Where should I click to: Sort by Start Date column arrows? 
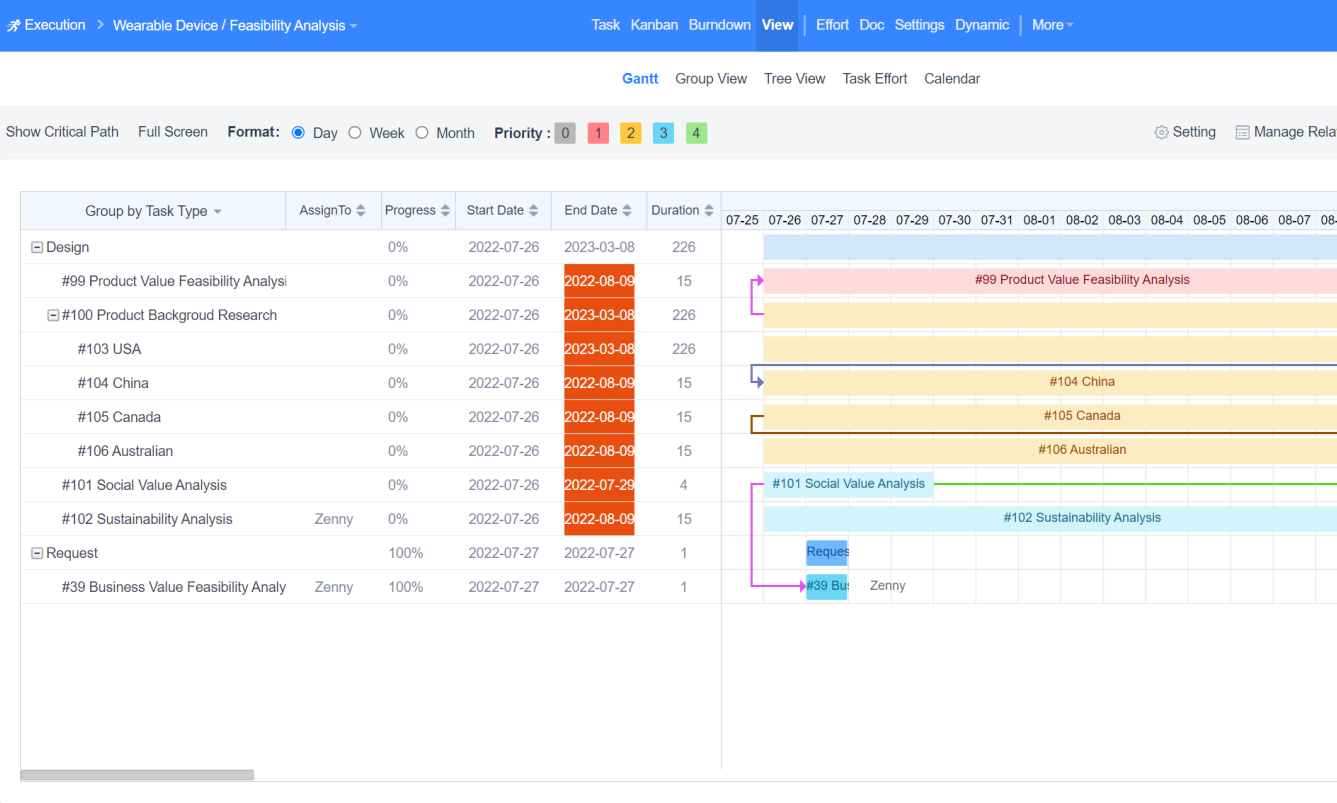point(533,211)
